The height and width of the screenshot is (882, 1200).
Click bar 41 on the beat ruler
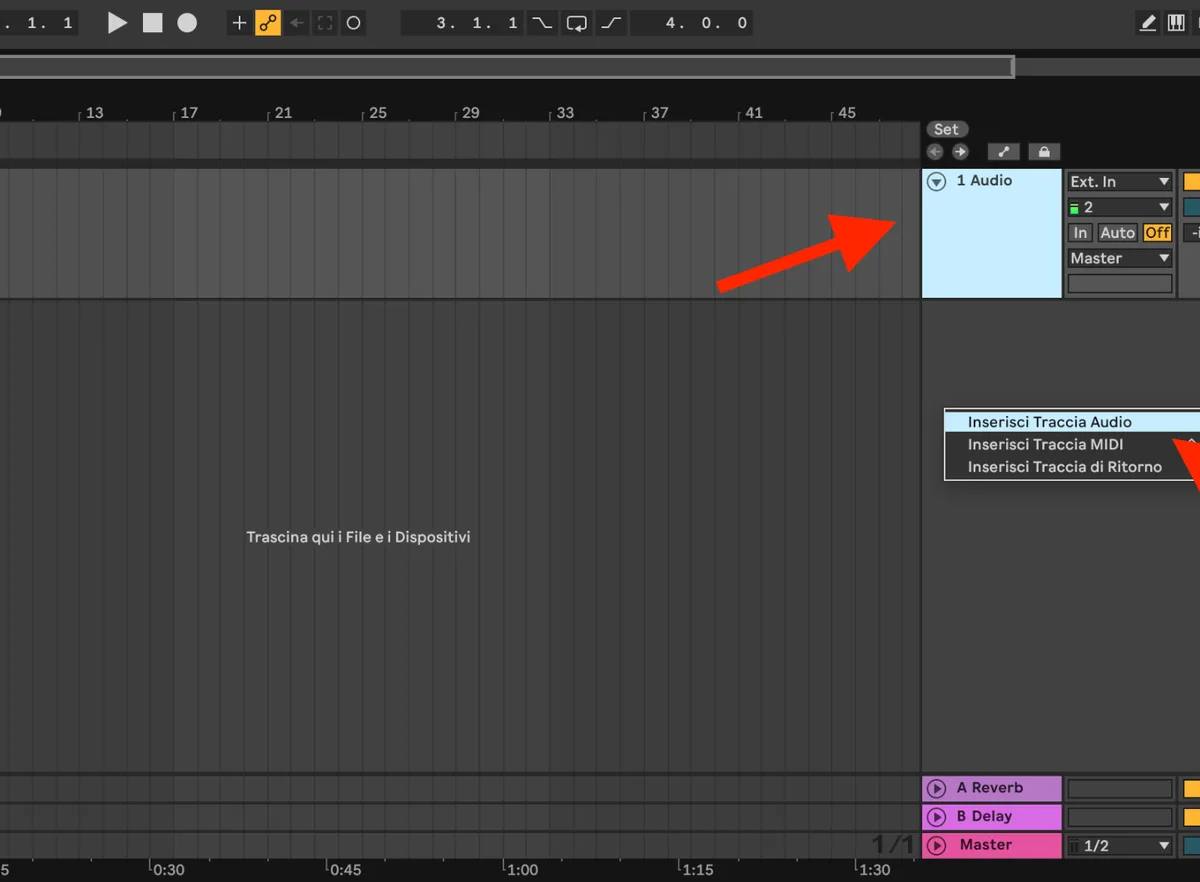click(x=753, y=113)
